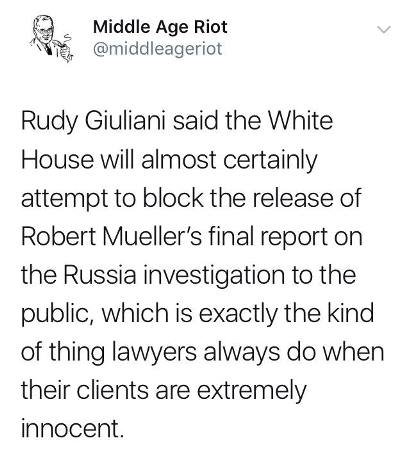410x457 pixels.
Task: Visit the @middleageriot handle
Action: tap(157, 49)
